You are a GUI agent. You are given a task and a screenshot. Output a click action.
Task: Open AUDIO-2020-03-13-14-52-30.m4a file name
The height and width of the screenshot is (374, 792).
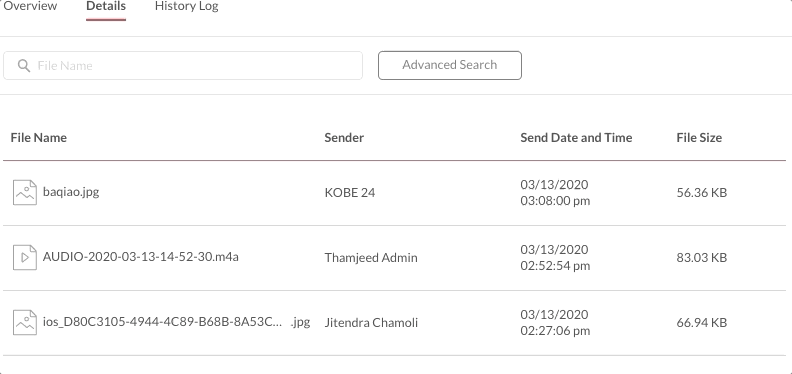click(x=140, y=257)
